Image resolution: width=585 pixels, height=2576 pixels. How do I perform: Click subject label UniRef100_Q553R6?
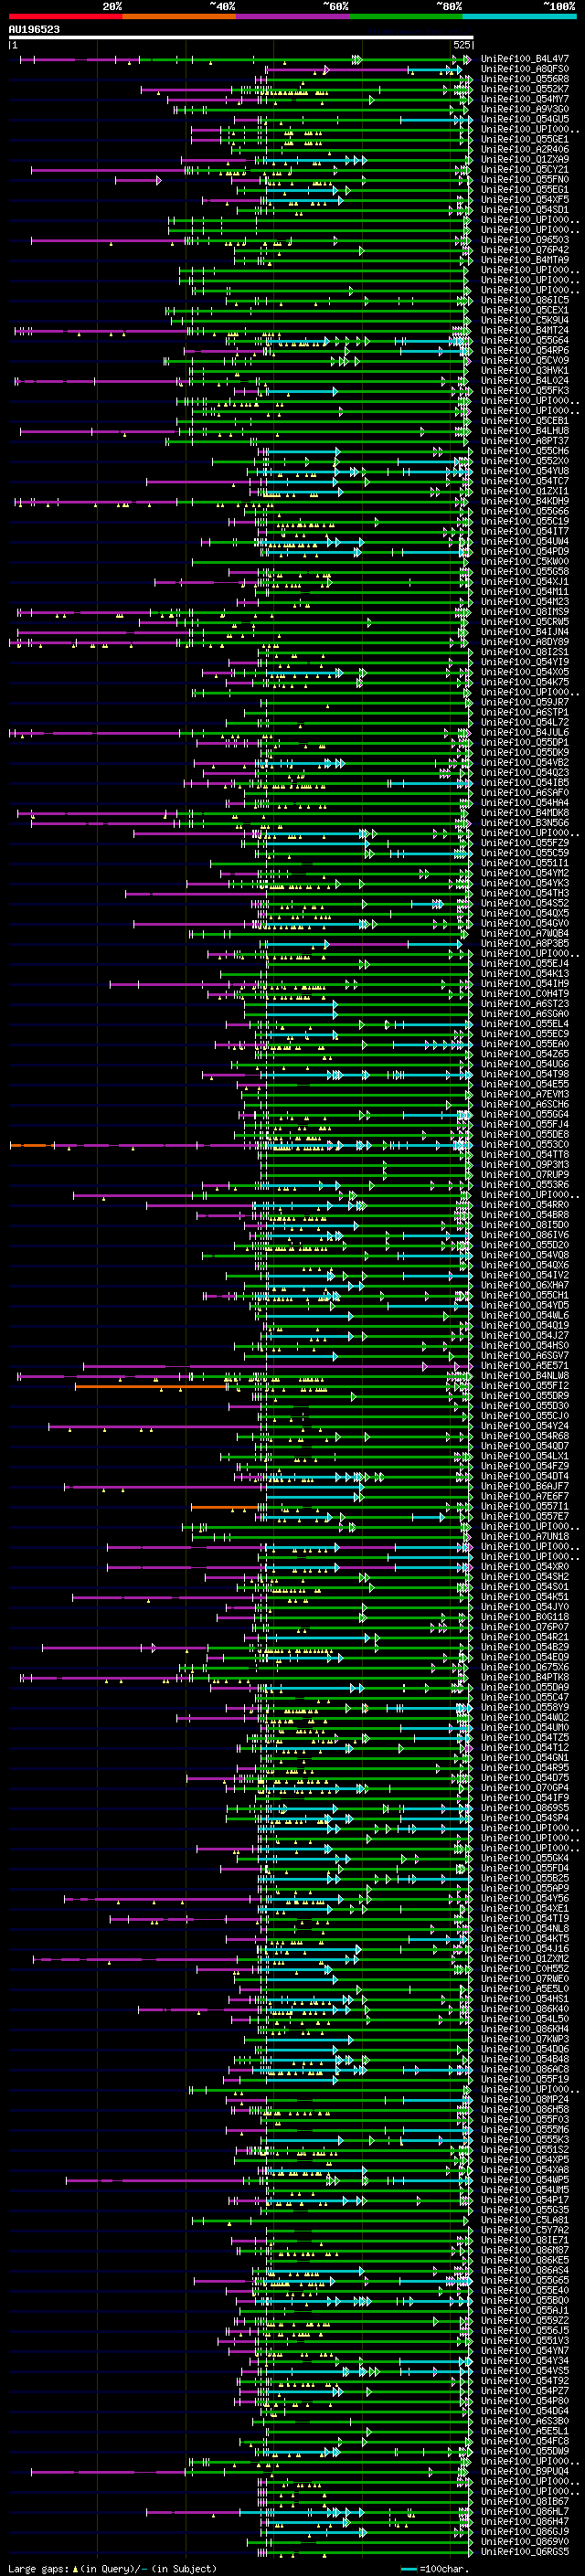tap(525, 1184)
